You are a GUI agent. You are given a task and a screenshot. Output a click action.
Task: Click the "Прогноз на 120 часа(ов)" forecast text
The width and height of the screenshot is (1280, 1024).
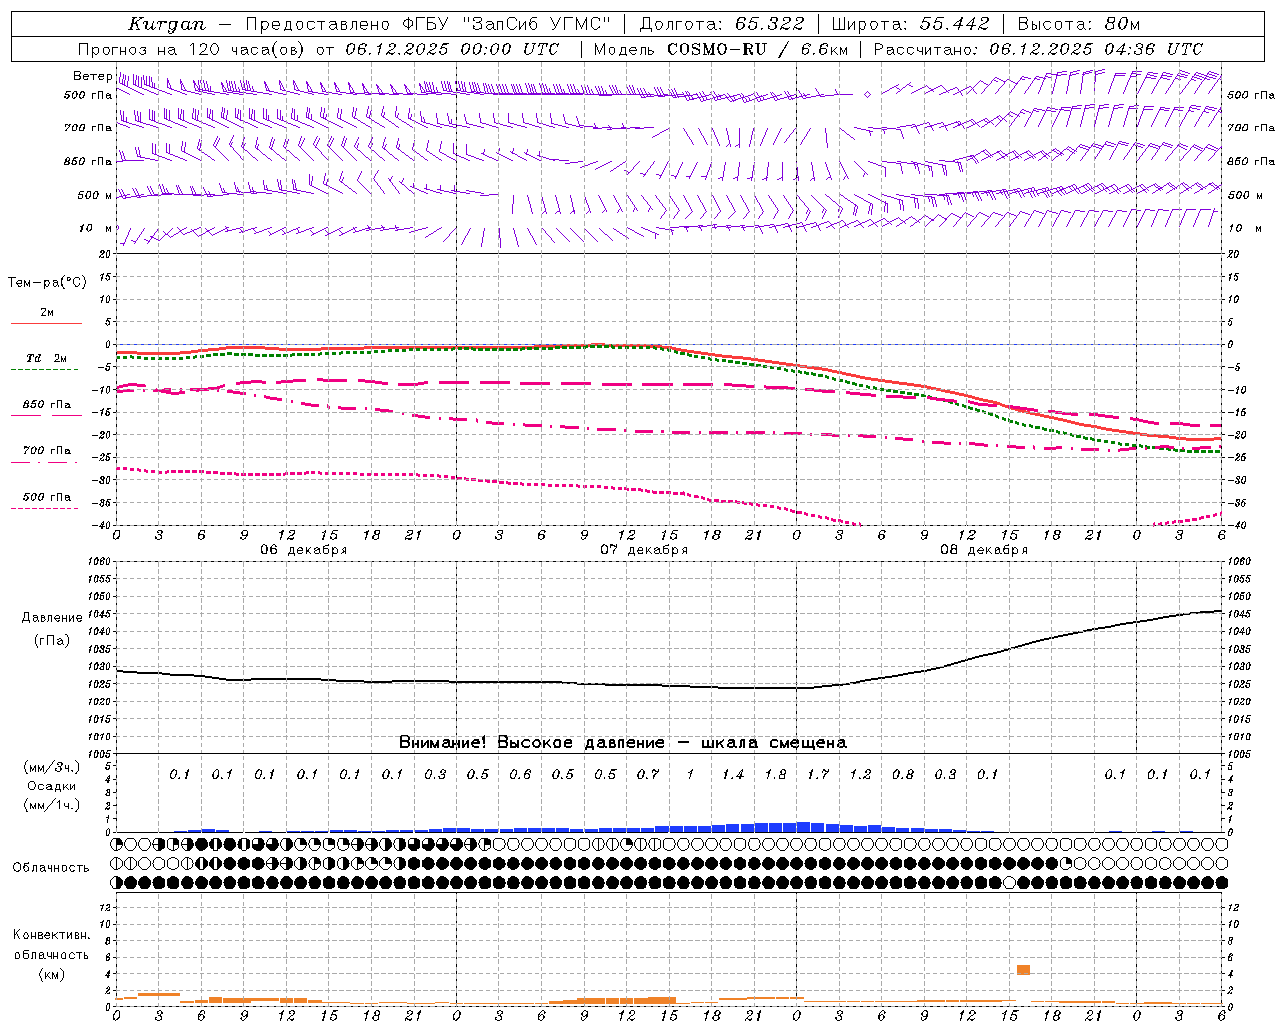[191, 49]
